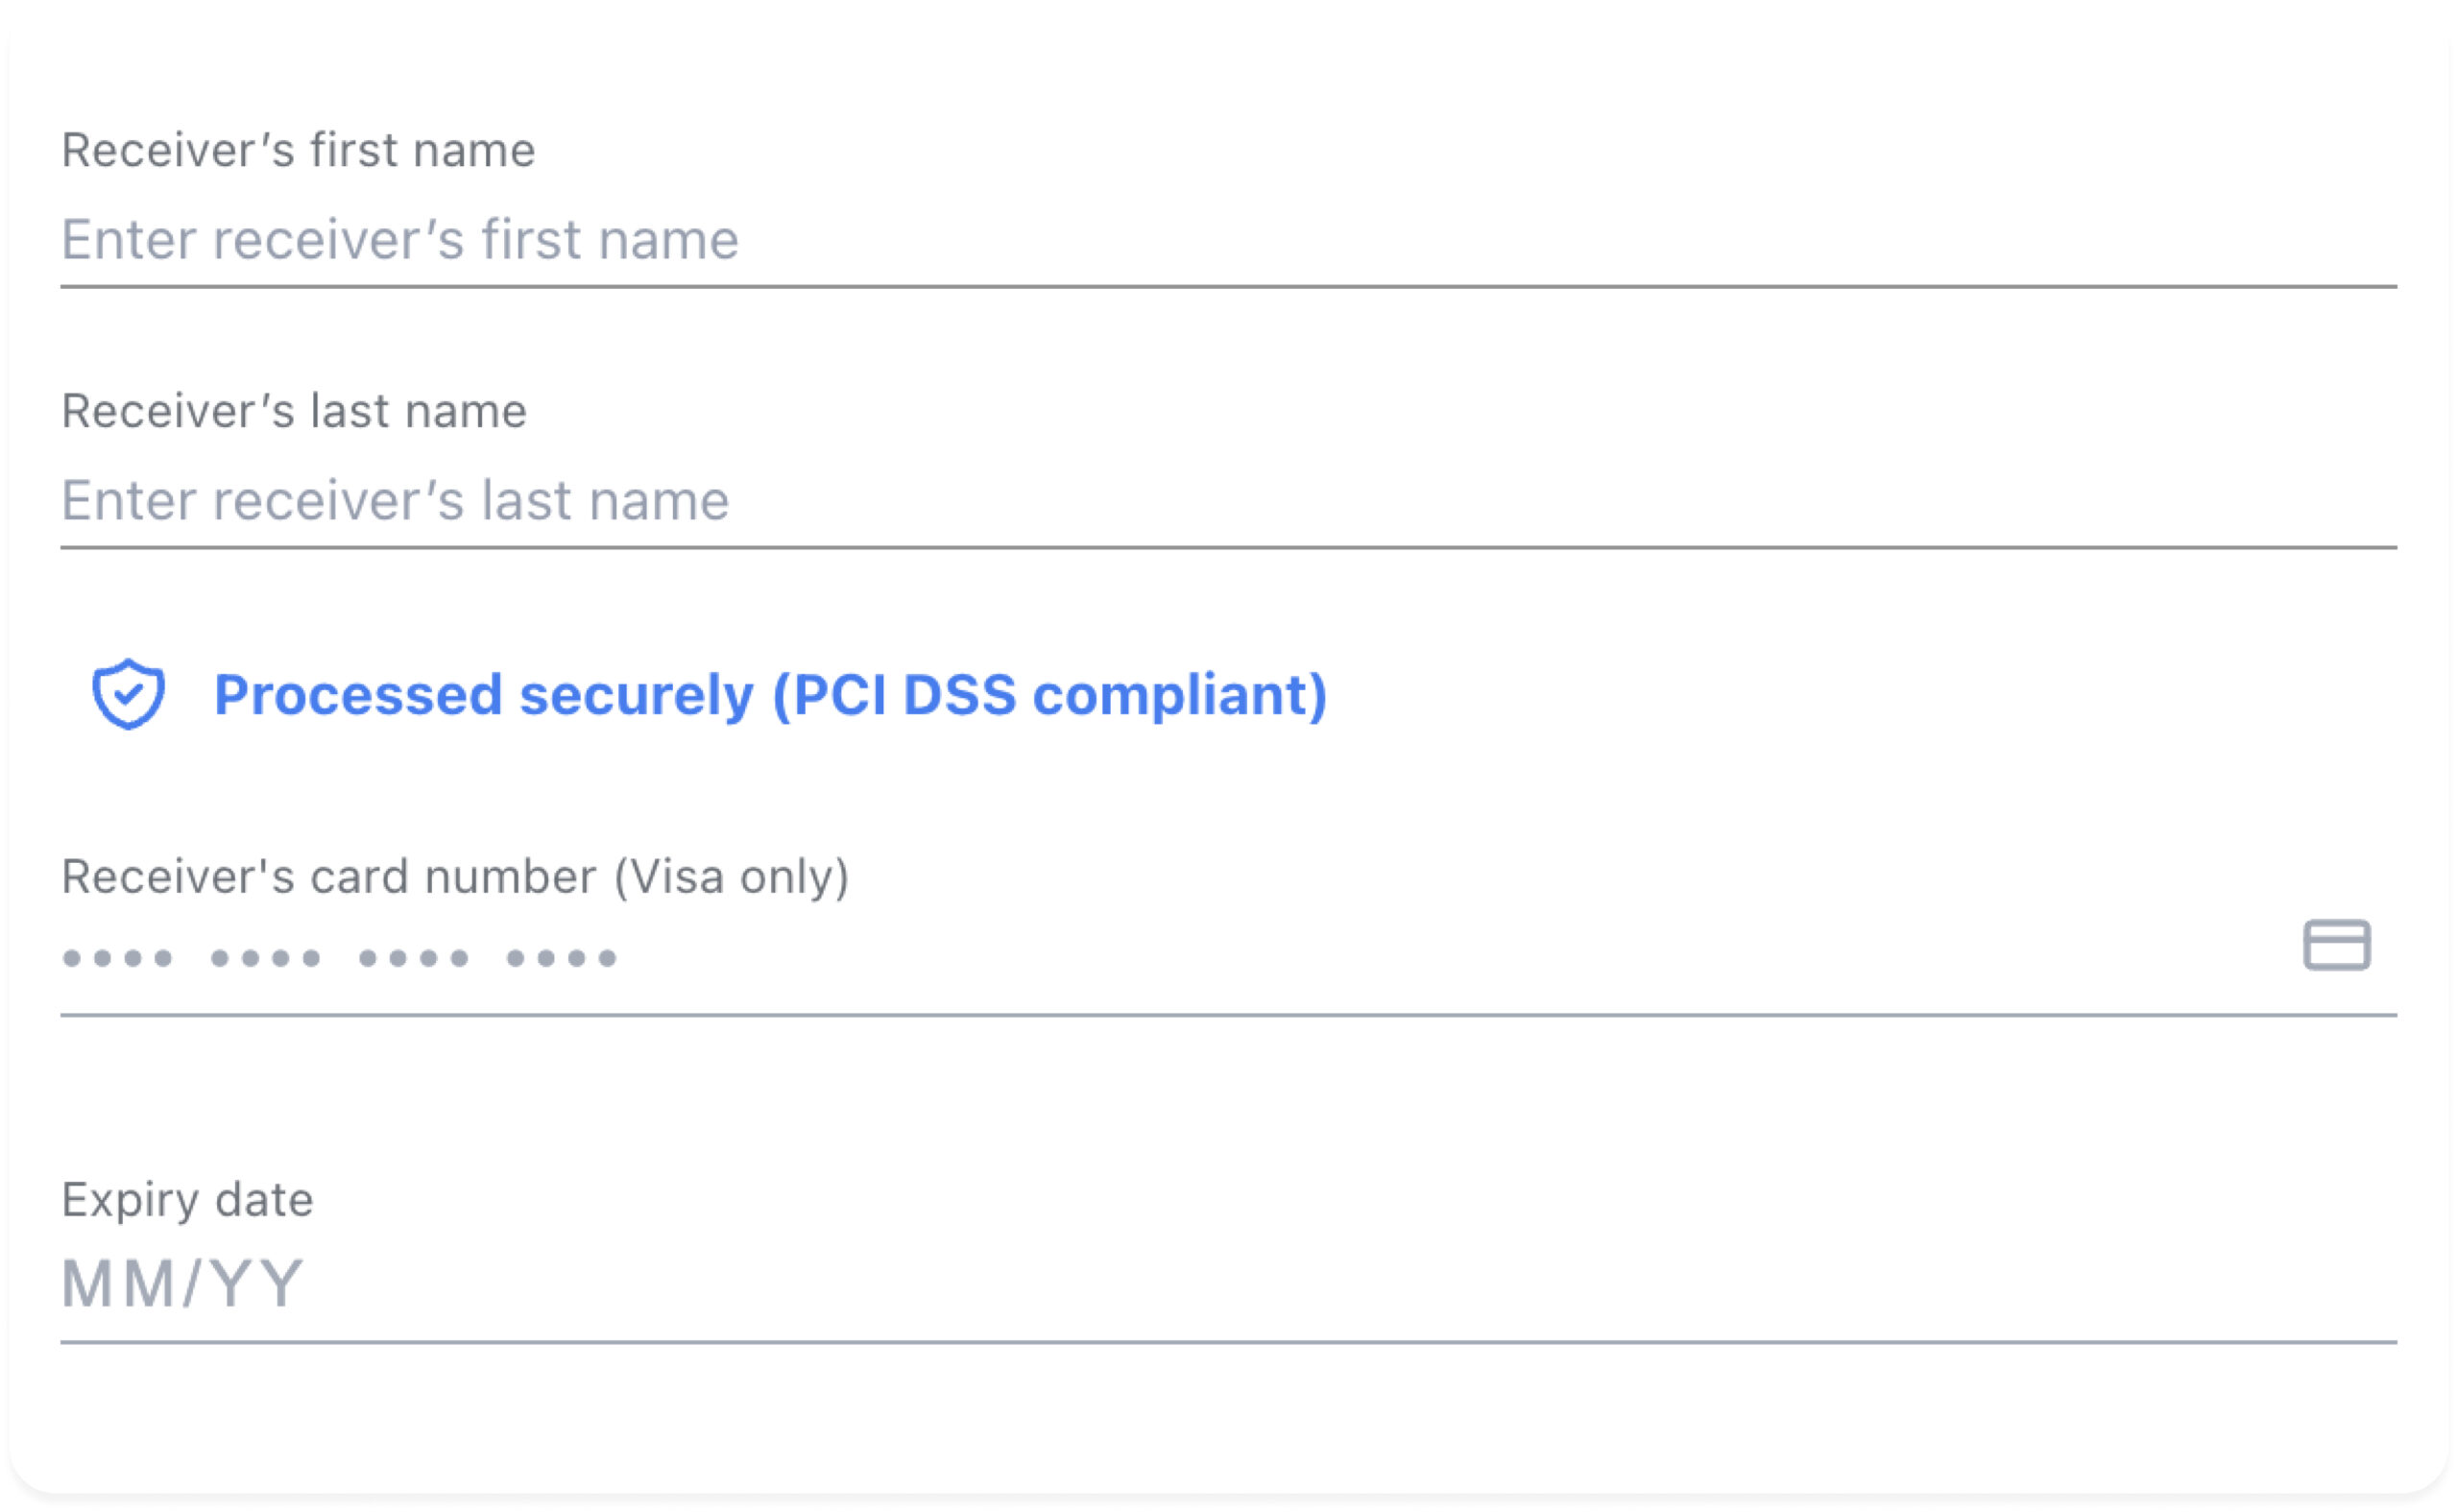Image resolution: width=2458 pixels, height=1512 pixels.
Task: Click the 'Receiver's last name' label
Action: pos(294,411)
